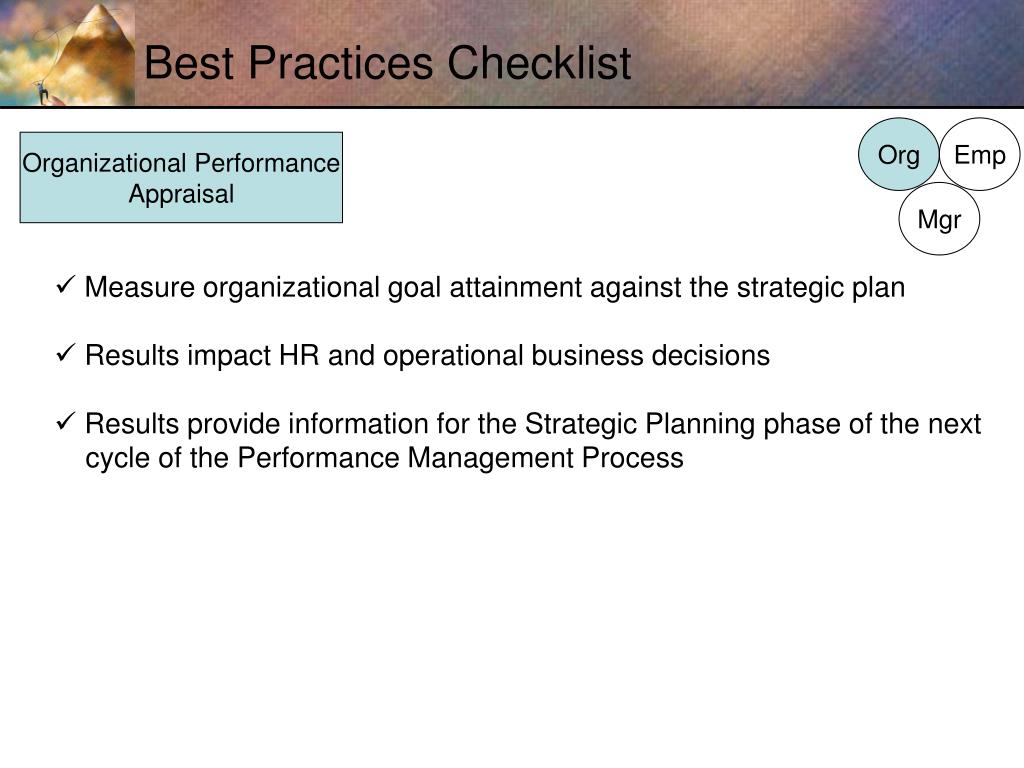Click the word 'Checklist' in the title
Image resolution: width=1024 pixels, height=768 pixels.
coord(539,63)
